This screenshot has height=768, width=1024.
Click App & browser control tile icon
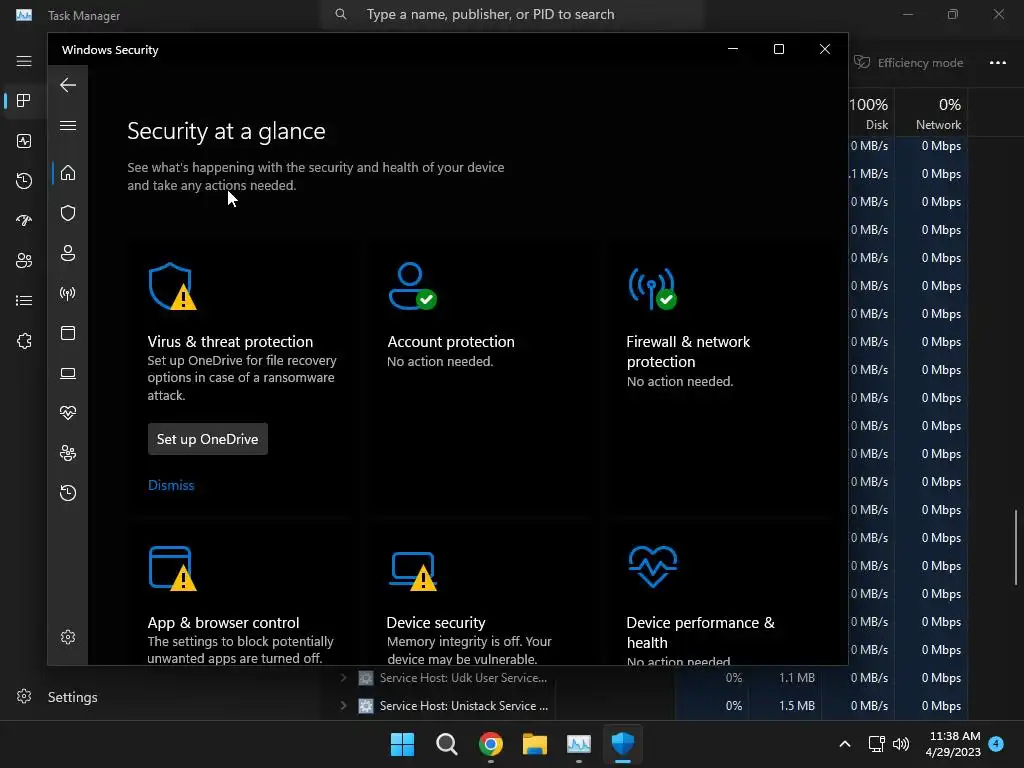pos(172,568)
